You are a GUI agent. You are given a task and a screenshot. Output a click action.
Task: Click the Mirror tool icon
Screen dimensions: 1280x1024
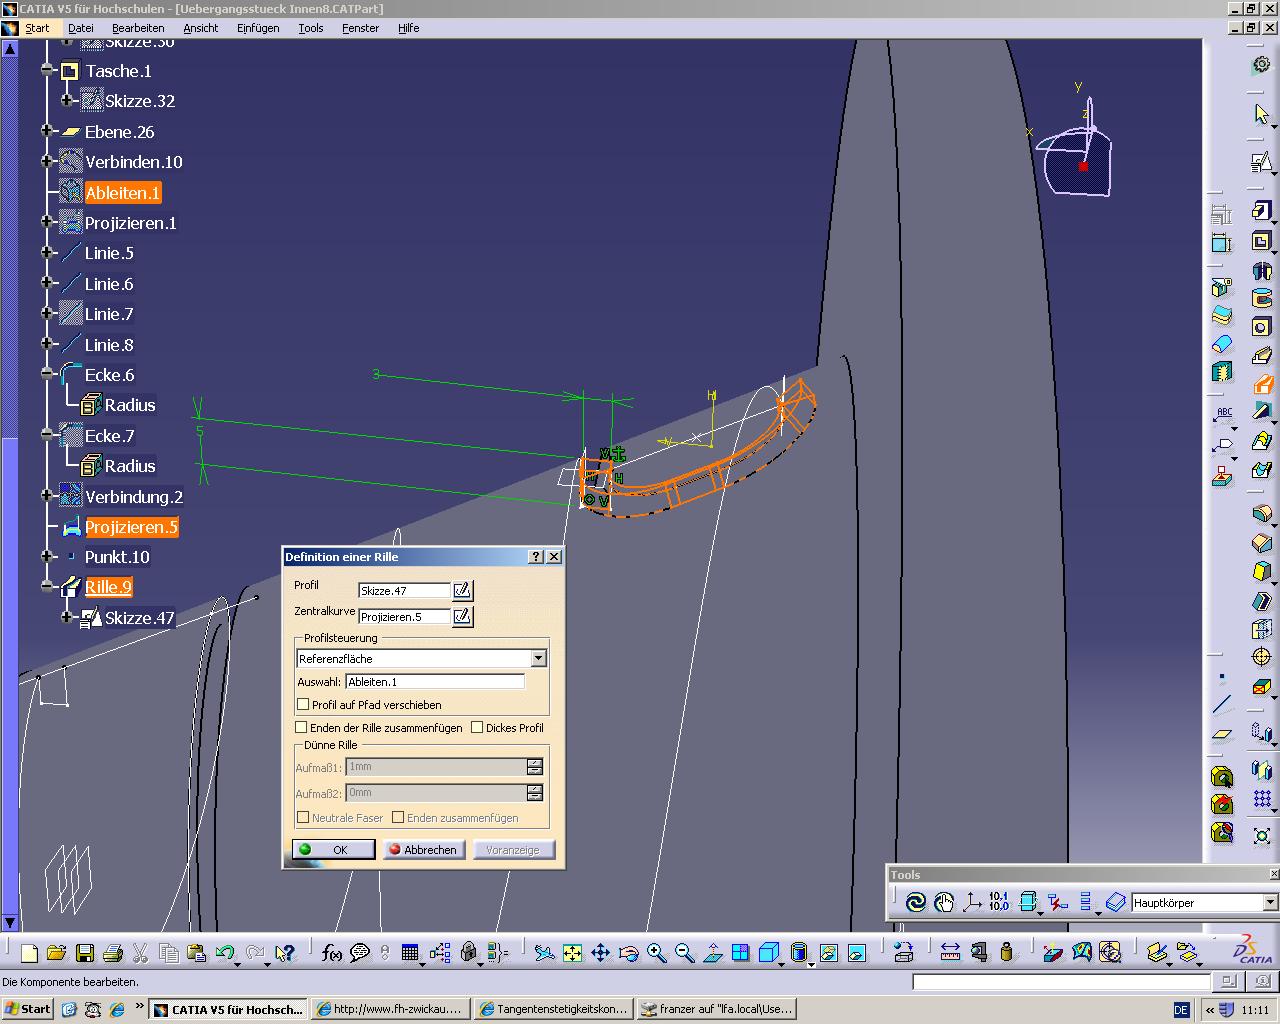tap(1262, 771)
